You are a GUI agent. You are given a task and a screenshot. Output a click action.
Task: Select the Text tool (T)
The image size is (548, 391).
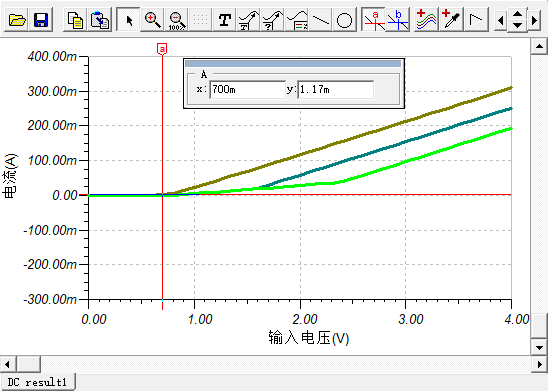225,20
